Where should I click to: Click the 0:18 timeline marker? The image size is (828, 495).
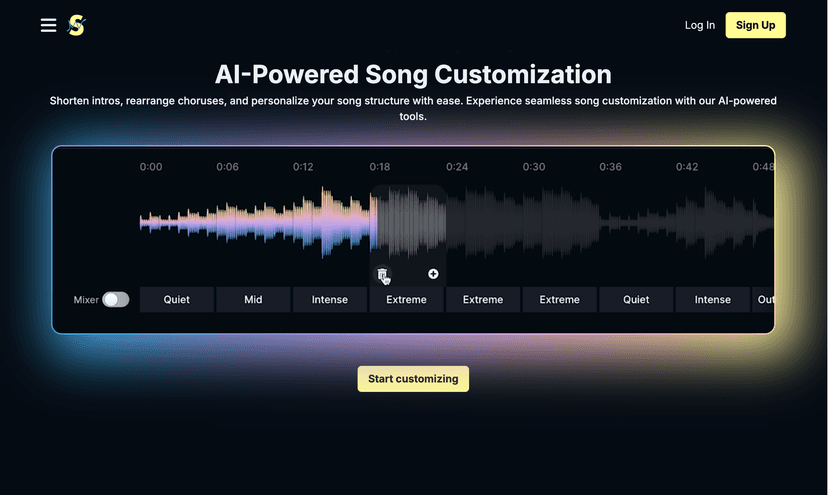[380, 167]
